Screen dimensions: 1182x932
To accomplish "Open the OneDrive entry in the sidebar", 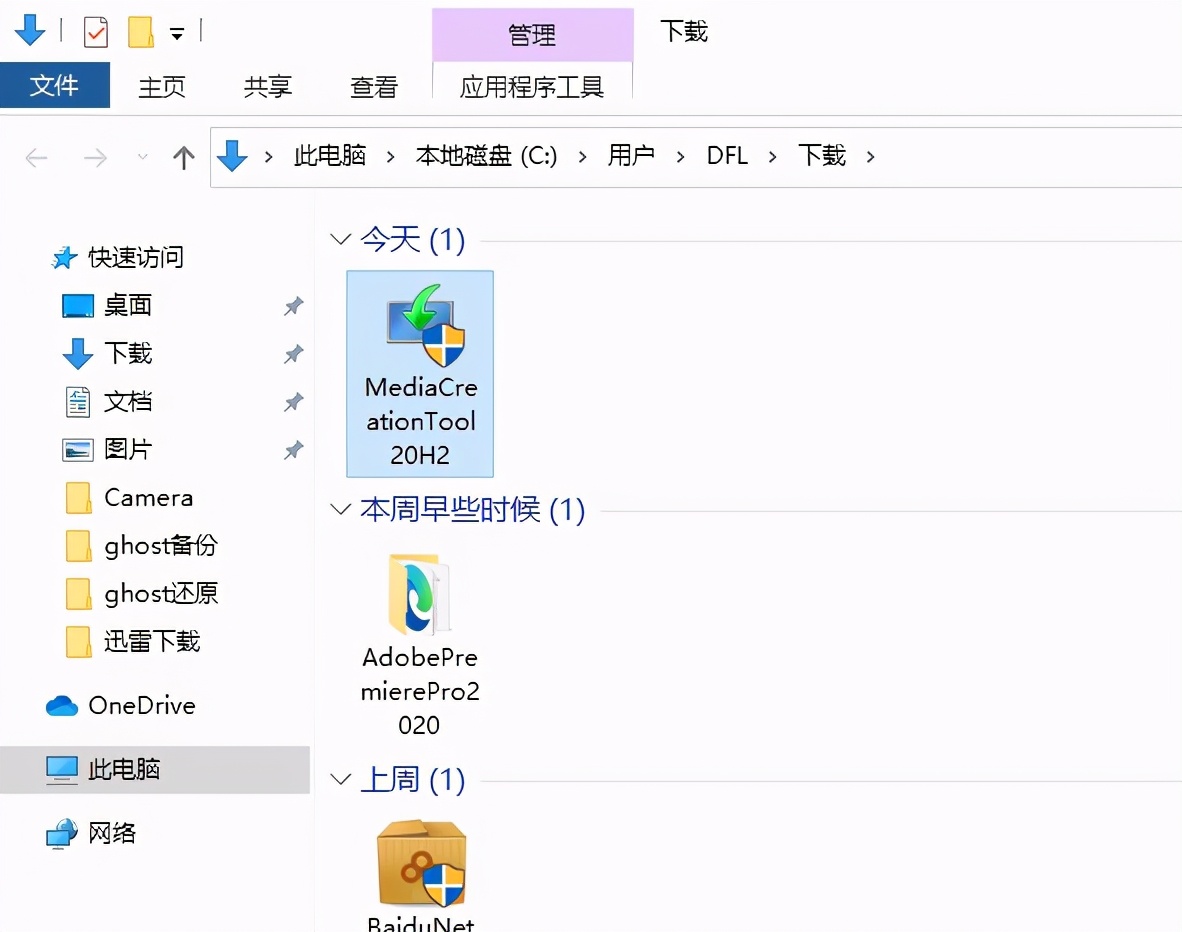I will tap(140, 705).
